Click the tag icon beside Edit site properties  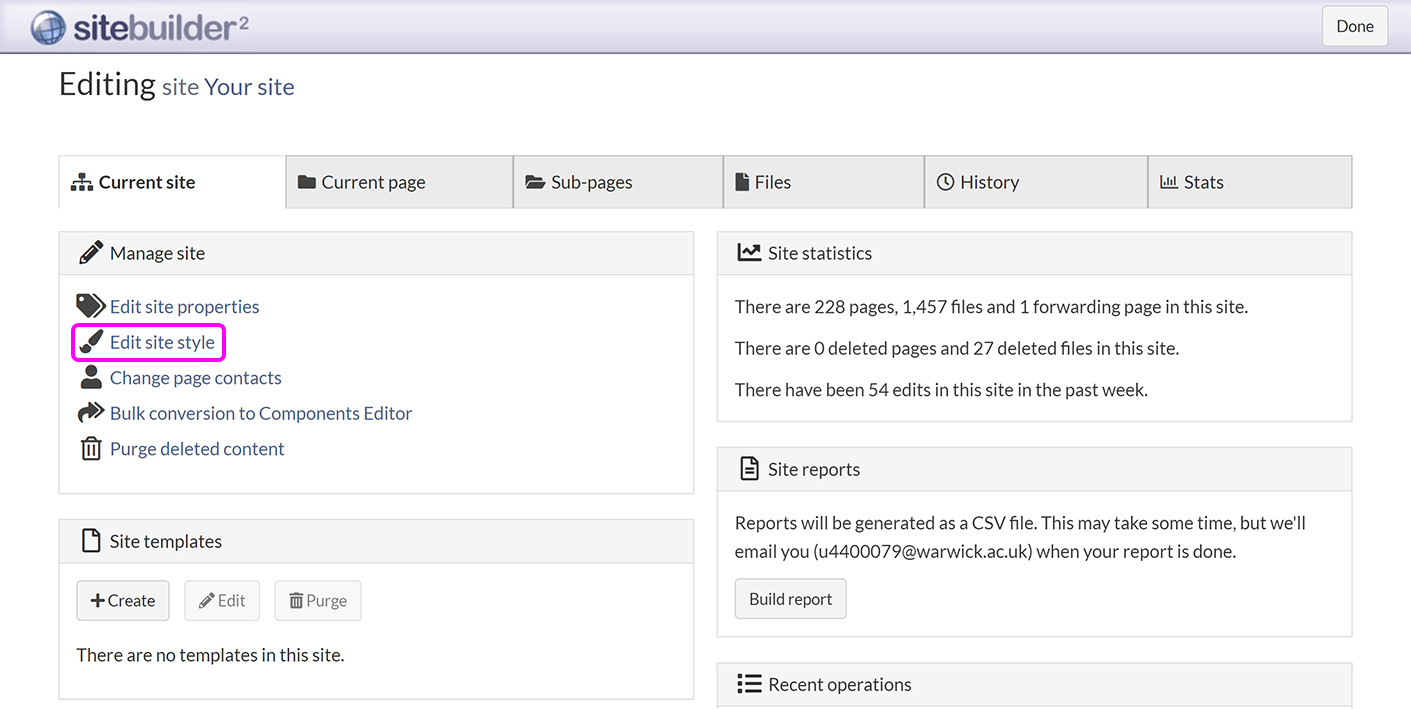[90, 306]
